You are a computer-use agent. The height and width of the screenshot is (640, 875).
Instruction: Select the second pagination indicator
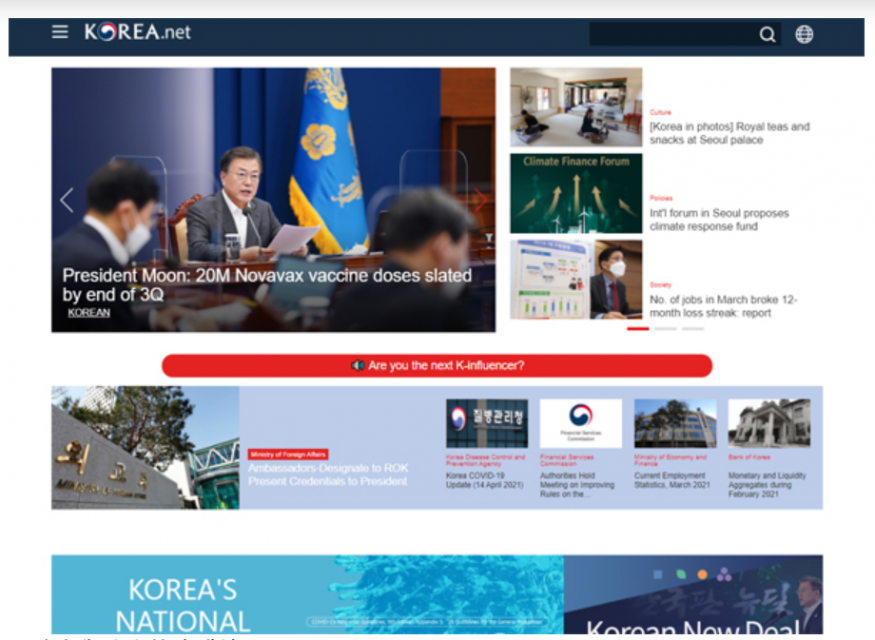click(665, 329)
